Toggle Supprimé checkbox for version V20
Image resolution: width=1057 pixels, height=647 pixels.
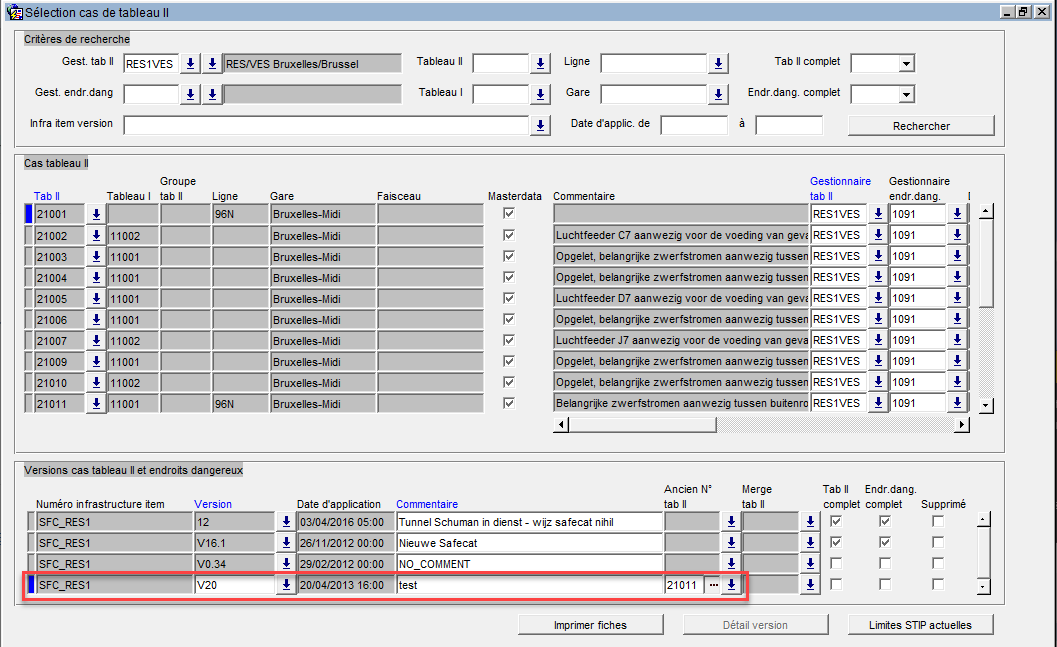(938, 584)
